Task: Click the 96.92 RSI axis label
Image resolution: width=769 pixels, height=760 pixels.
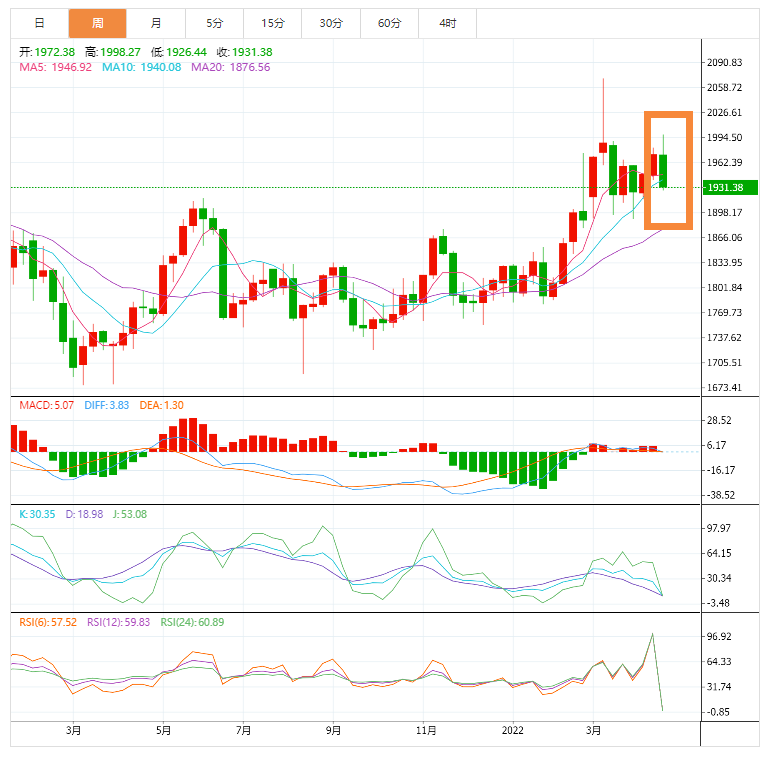Action: tap(719, 637)
